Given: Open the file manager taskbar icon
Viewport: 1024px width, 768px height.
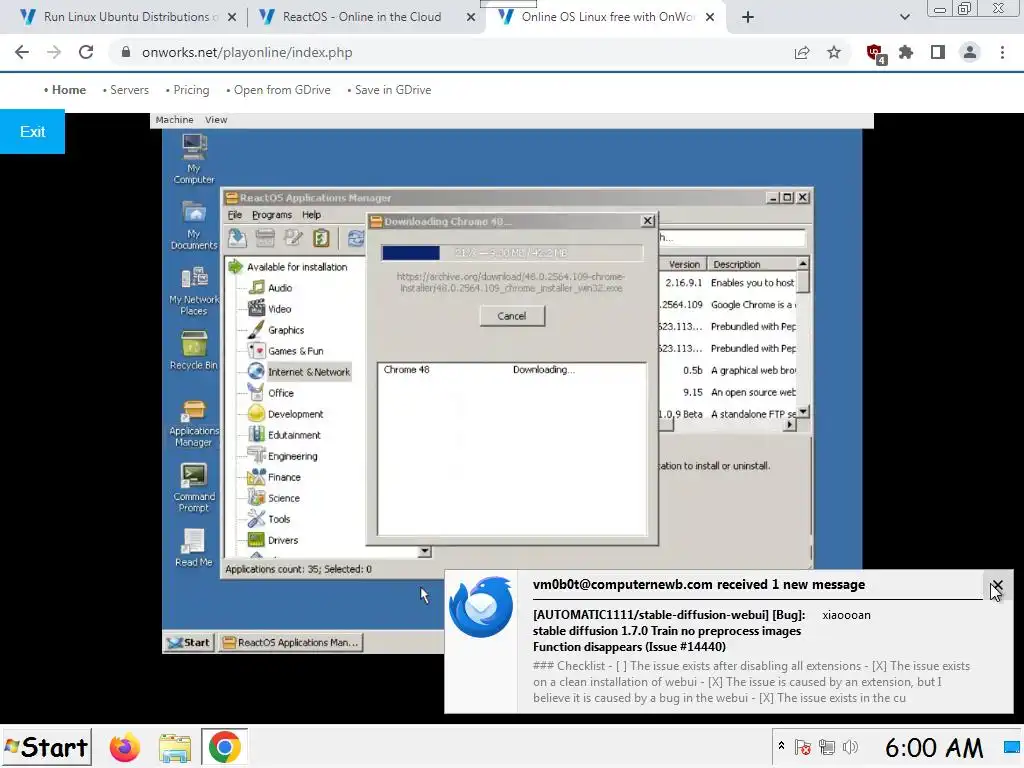Looking at the screenshot, I should coord(174,747).
